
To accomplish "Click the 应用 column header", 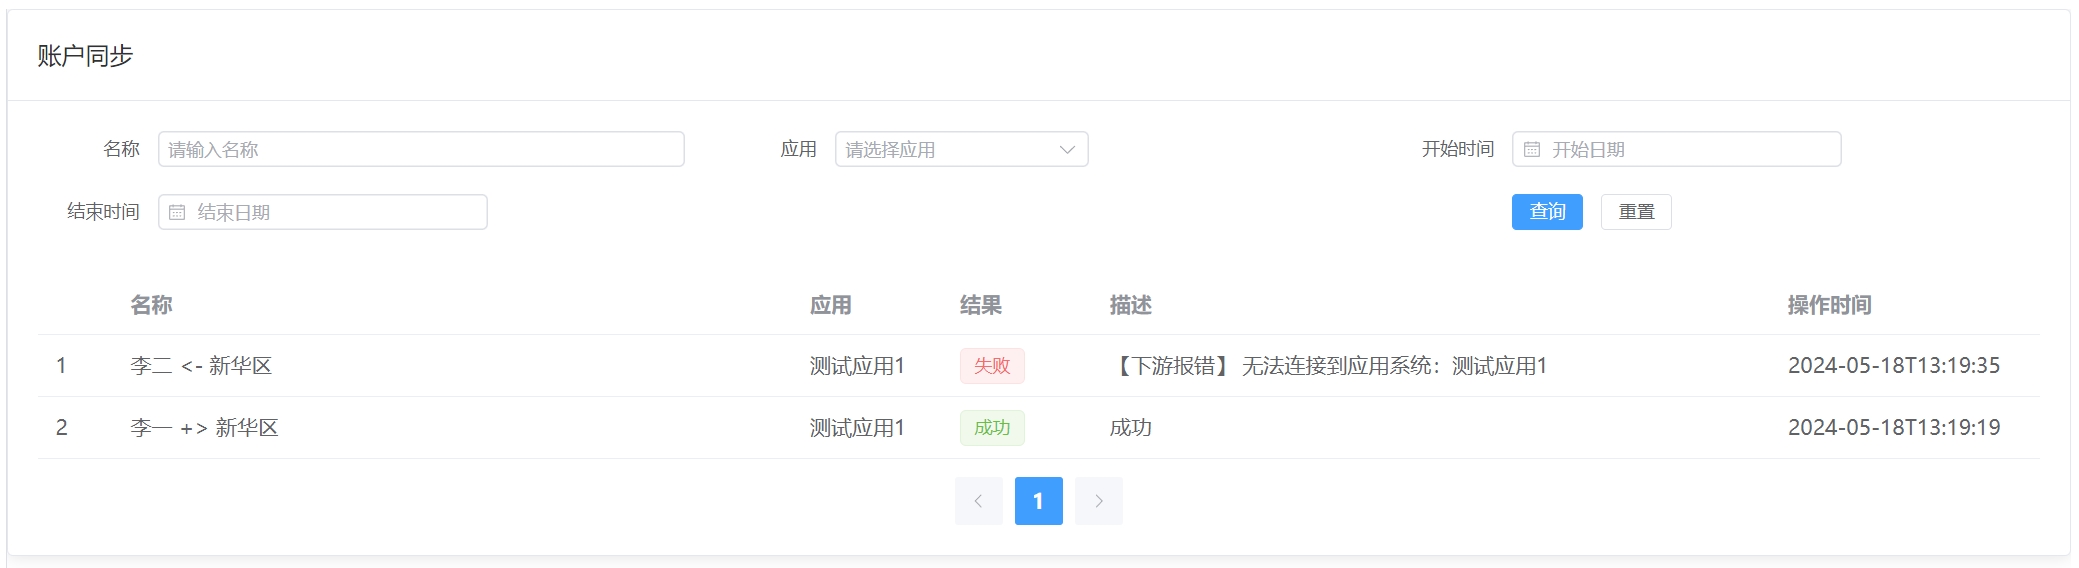I will point(831,305).
